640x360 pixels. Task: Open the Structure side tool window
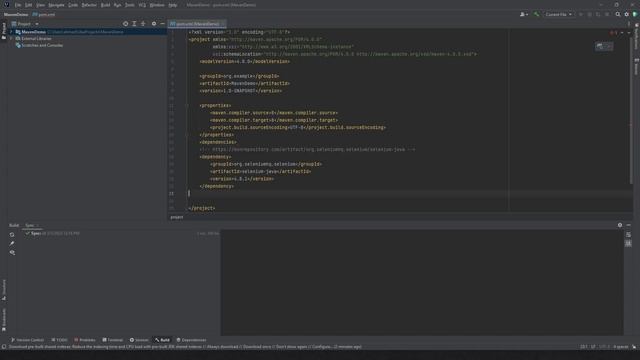click(x=4, y=290)
